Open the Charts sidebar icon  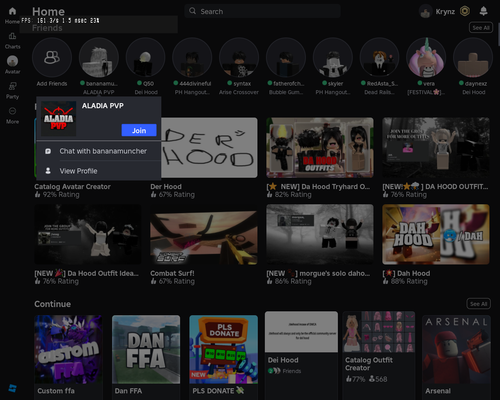click(12, 36)
